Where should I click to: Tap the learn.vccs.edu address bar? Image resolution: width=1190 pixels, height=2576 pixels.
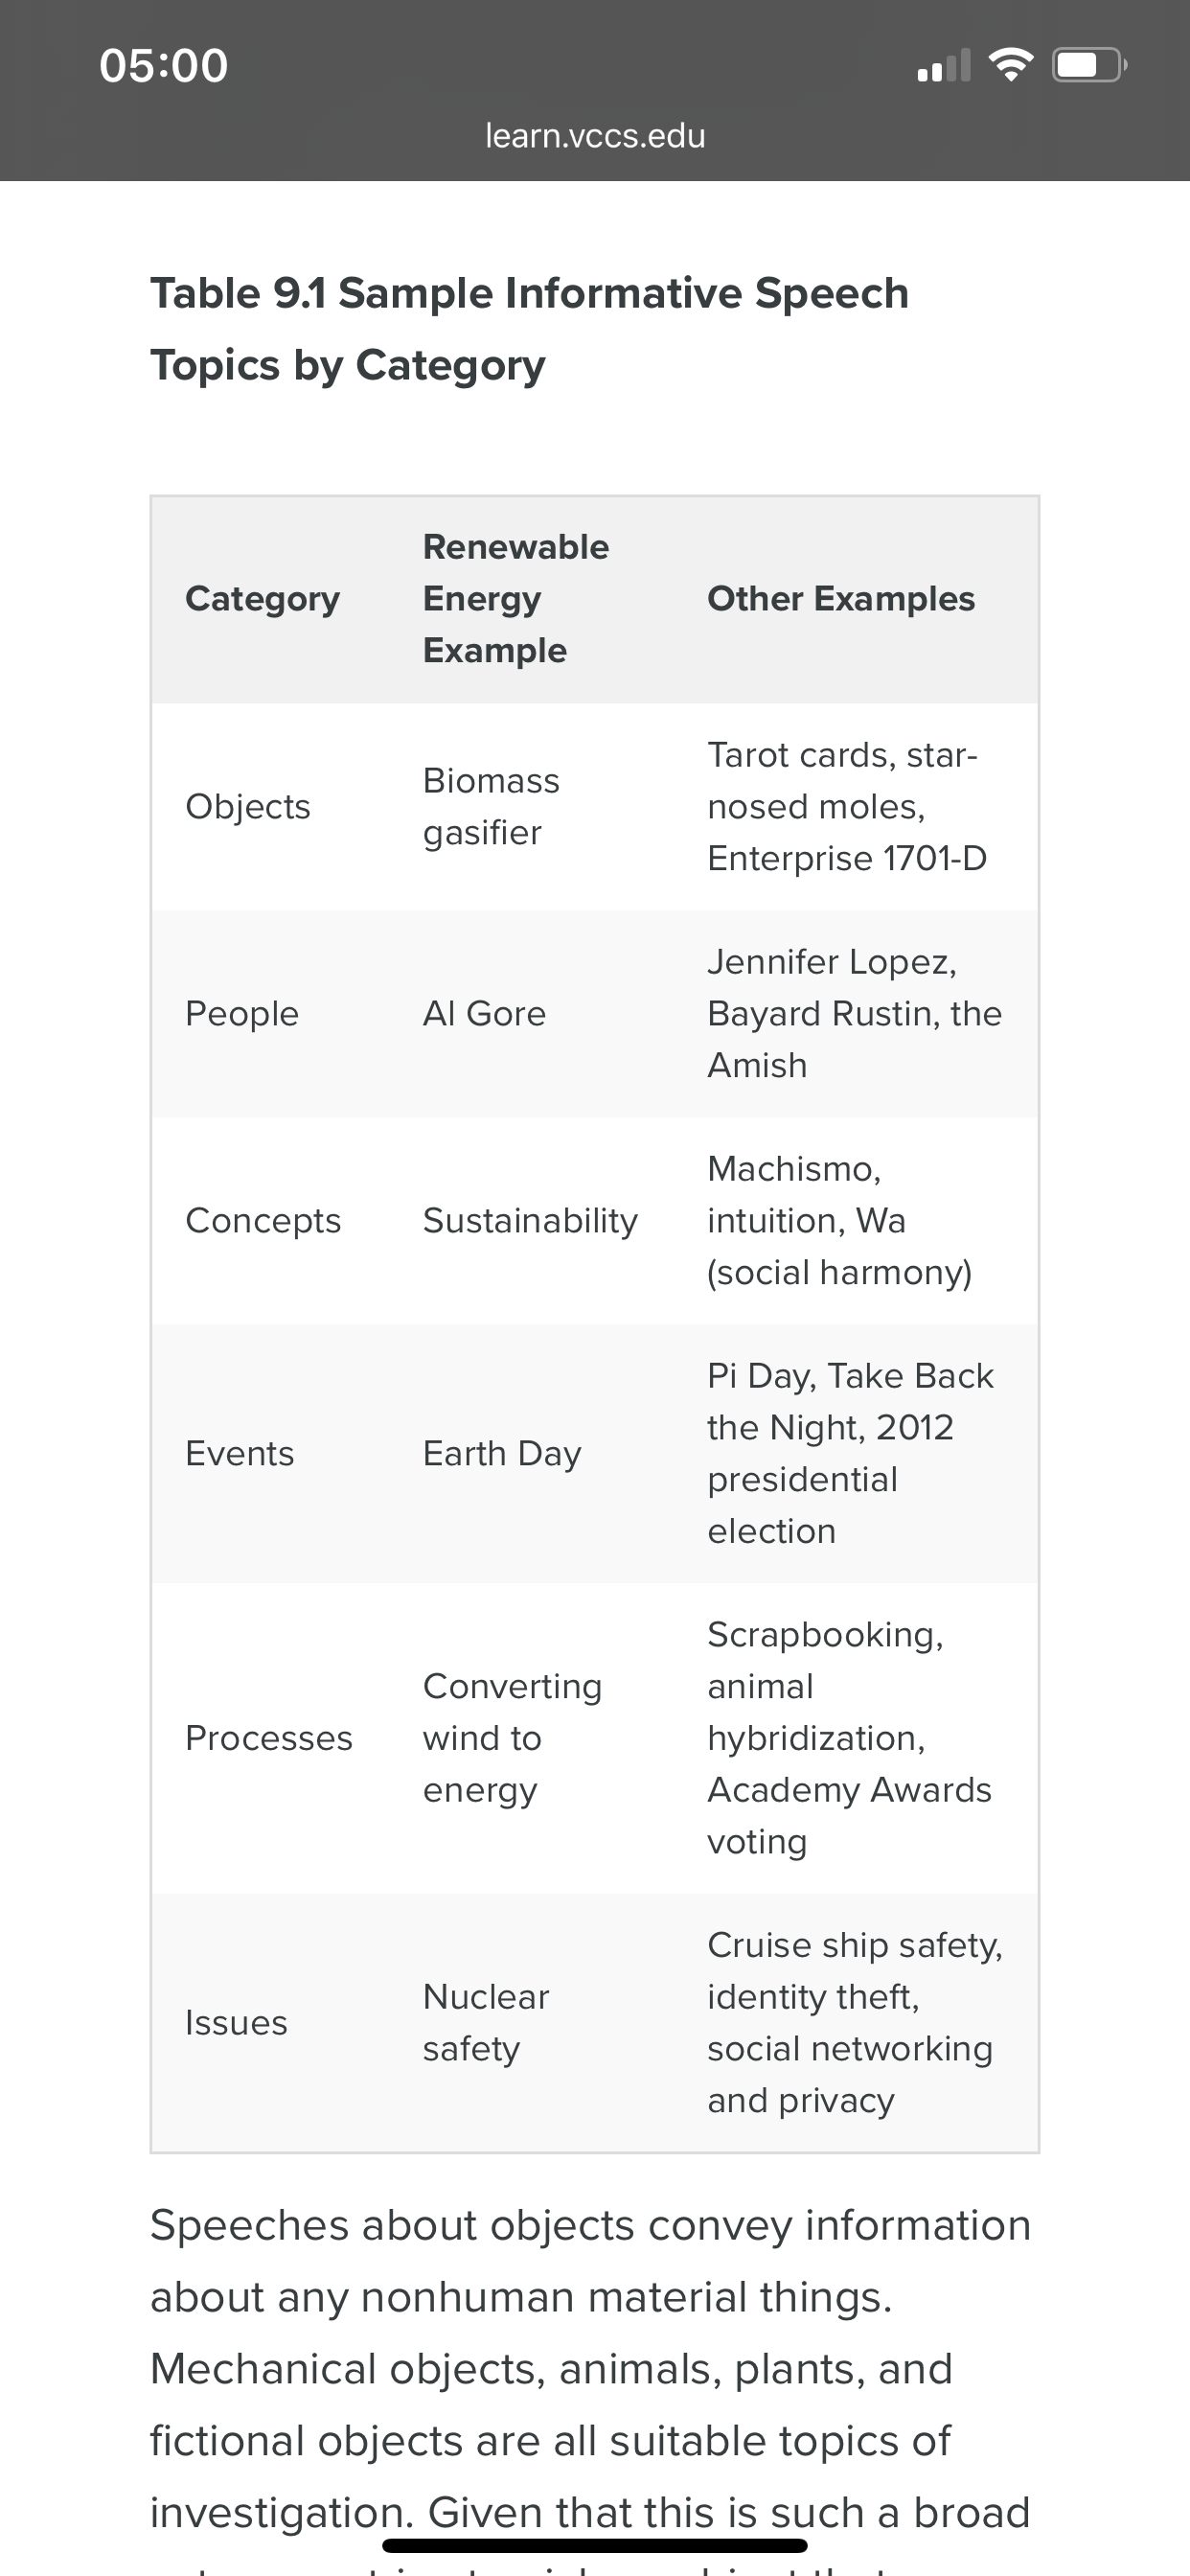(x=595, y=135)
